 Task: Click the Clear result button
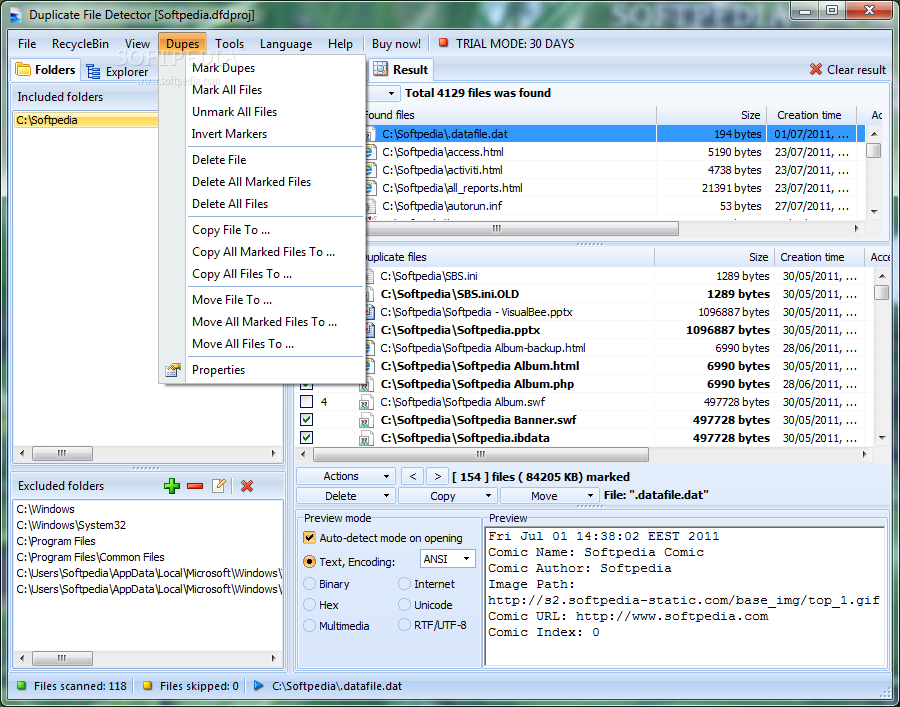click(x=848, y=69)
